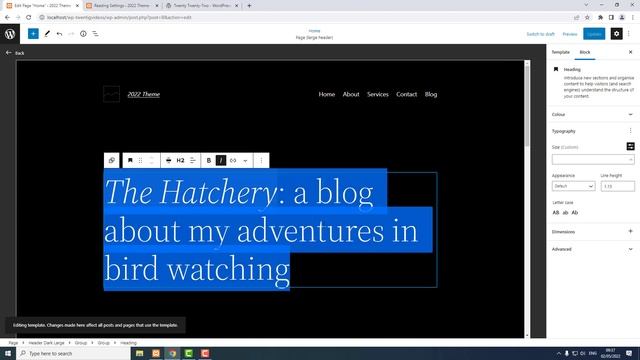Image resolution: width=640 pixels, height=360 pixels.
Task: Set letter case to uppercase AB
Action: [x=556, y=213]
